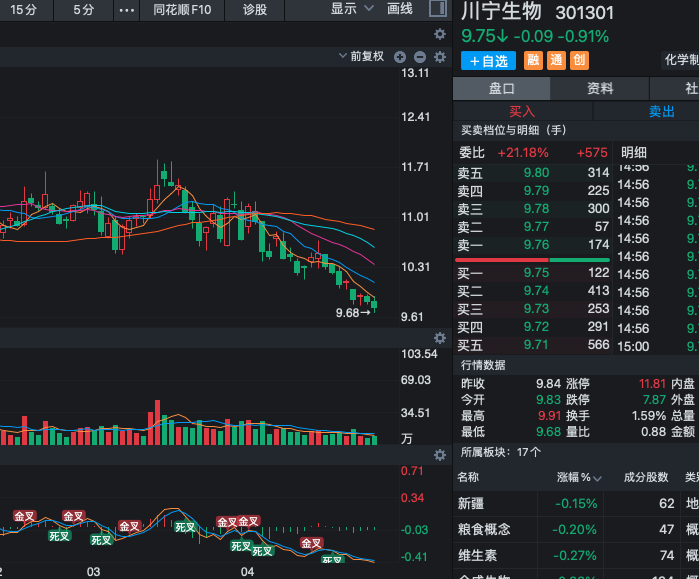The height and width of the screenshot is (579, 699).
Task: Click the 跌停 price 7.87
Action: click(654, 400)
